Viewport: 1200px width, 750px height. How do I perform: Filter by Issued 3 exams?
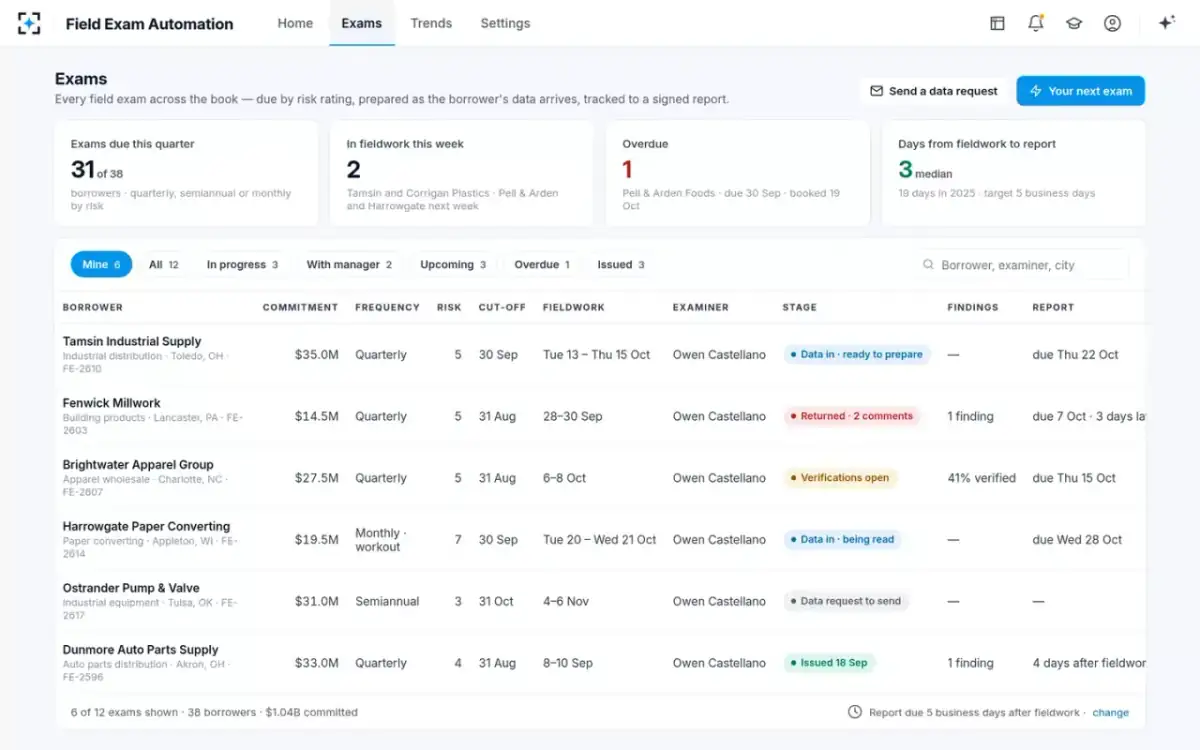click(x=621, y=264)
